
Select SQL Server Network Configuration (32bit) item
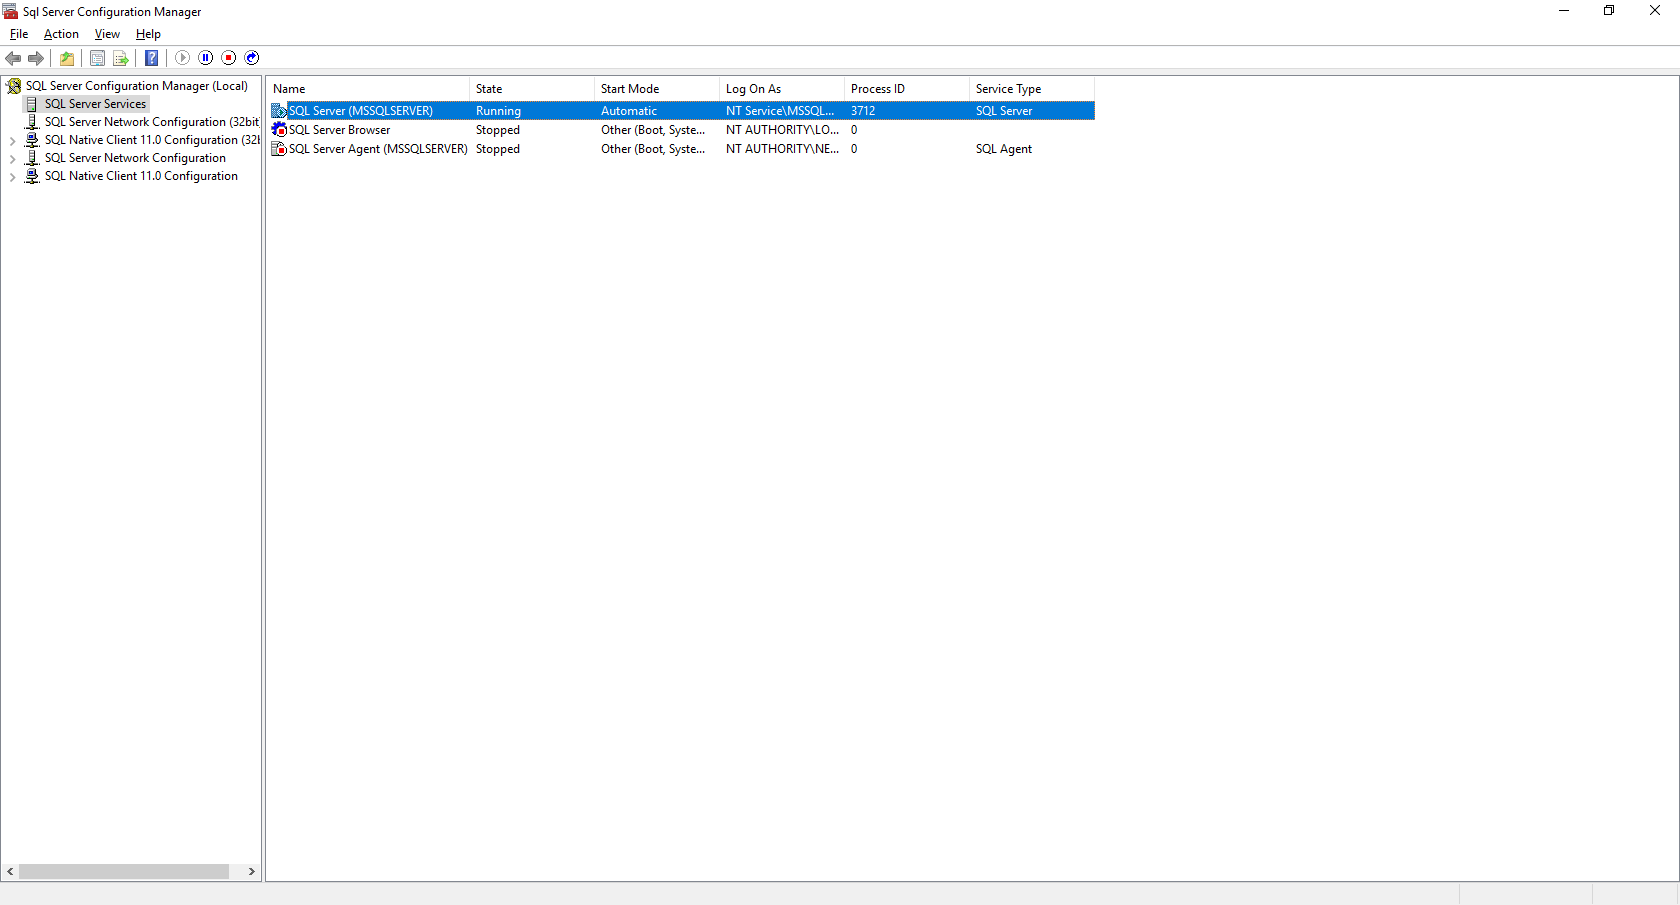pyautogui.click(x=151, y=122)
